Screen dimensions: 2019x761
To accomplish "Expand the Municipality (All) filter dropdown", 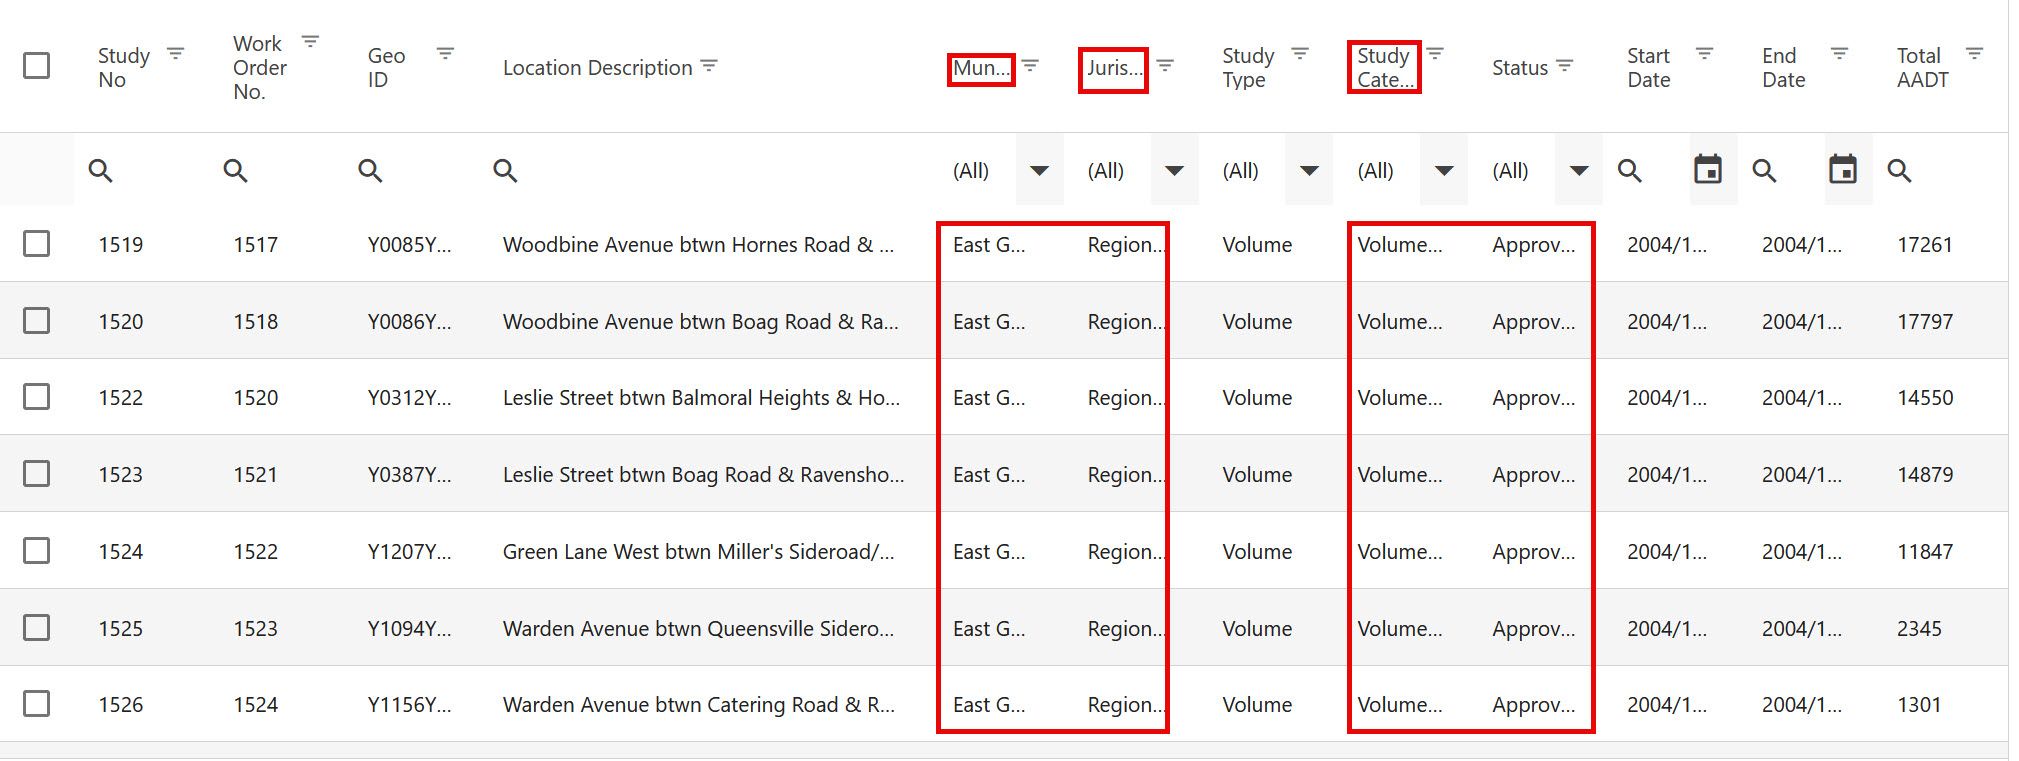I will (x=1039, y=170).
